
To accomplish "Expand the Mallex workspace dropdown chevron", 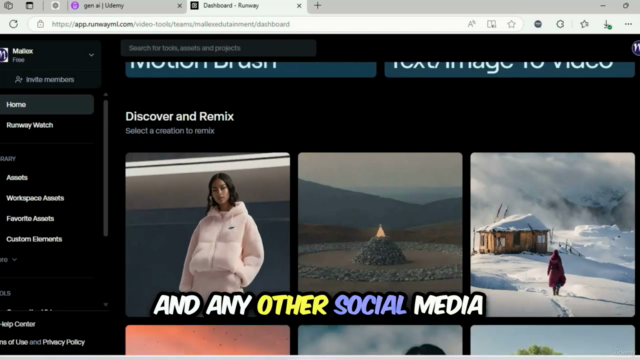I will point(91,55).
